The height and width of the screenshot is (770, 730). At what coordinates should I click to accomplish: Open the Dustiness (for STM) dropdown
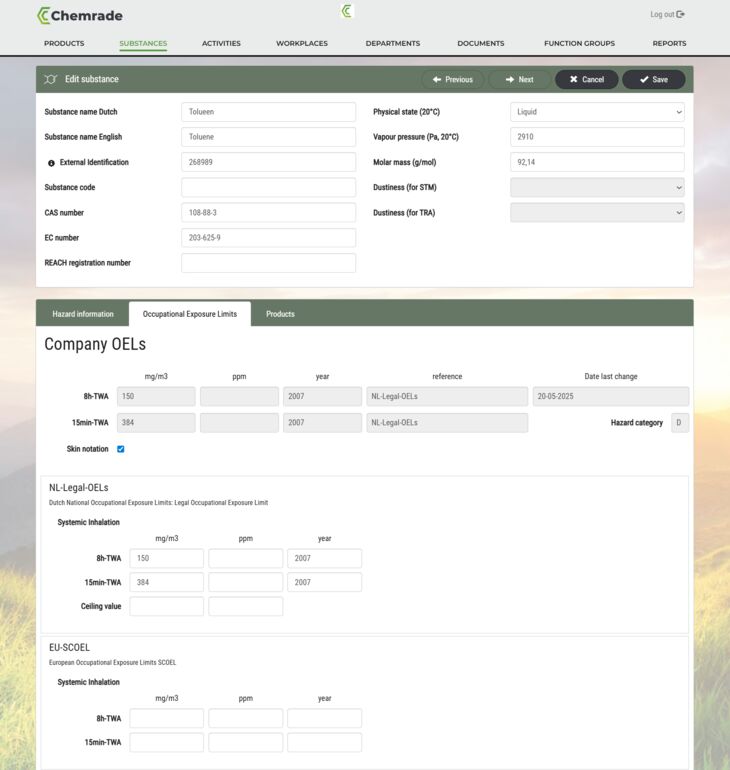597,187
